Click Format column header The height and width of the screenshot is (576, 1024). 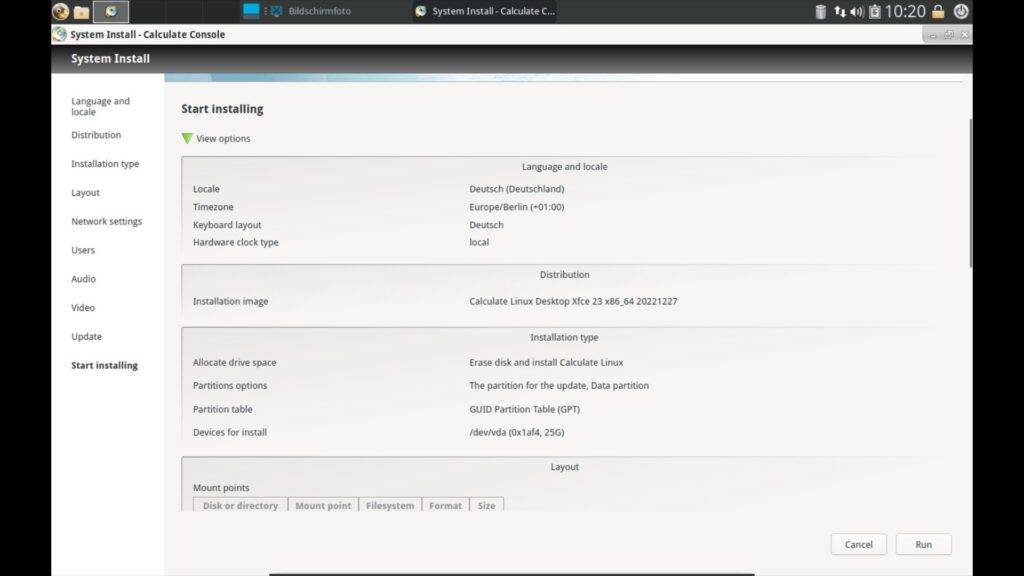pos(445,505)
